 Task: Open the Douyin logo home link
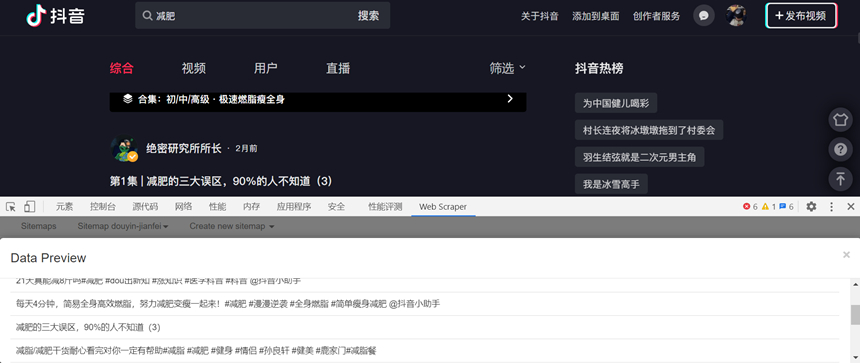(55, 15)
